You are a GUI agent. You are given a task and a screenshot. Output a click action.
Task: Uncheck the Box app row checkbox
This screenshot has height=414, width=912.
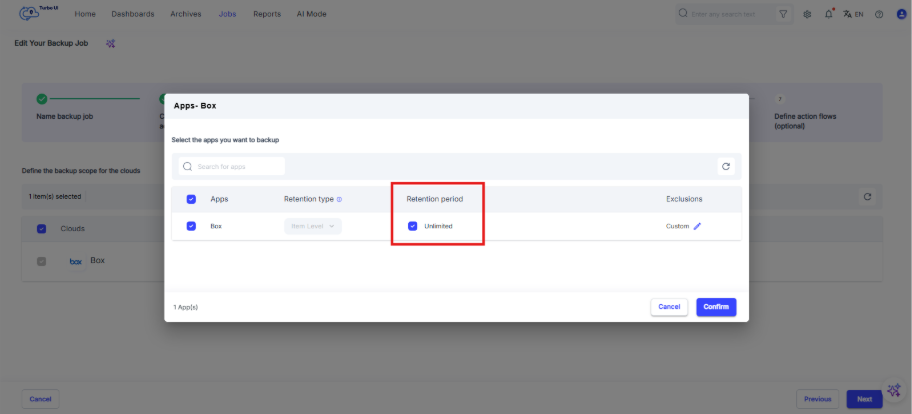[x=191, y=226]
